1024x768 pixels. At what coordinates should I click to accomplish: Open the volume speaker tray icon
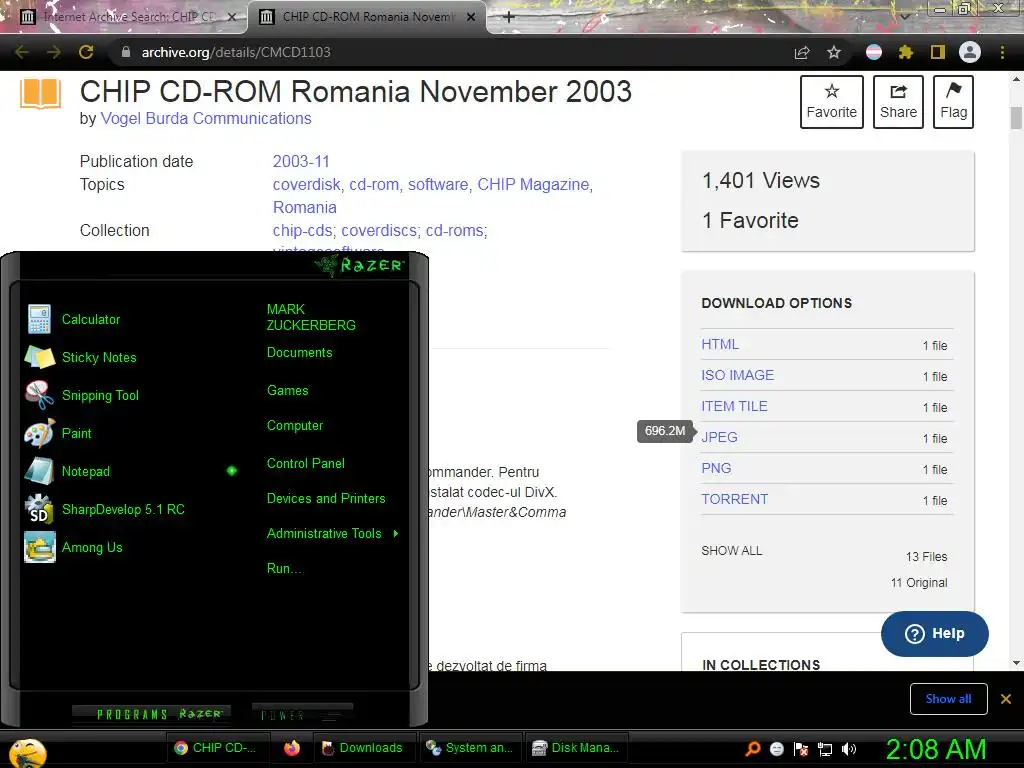849,749
